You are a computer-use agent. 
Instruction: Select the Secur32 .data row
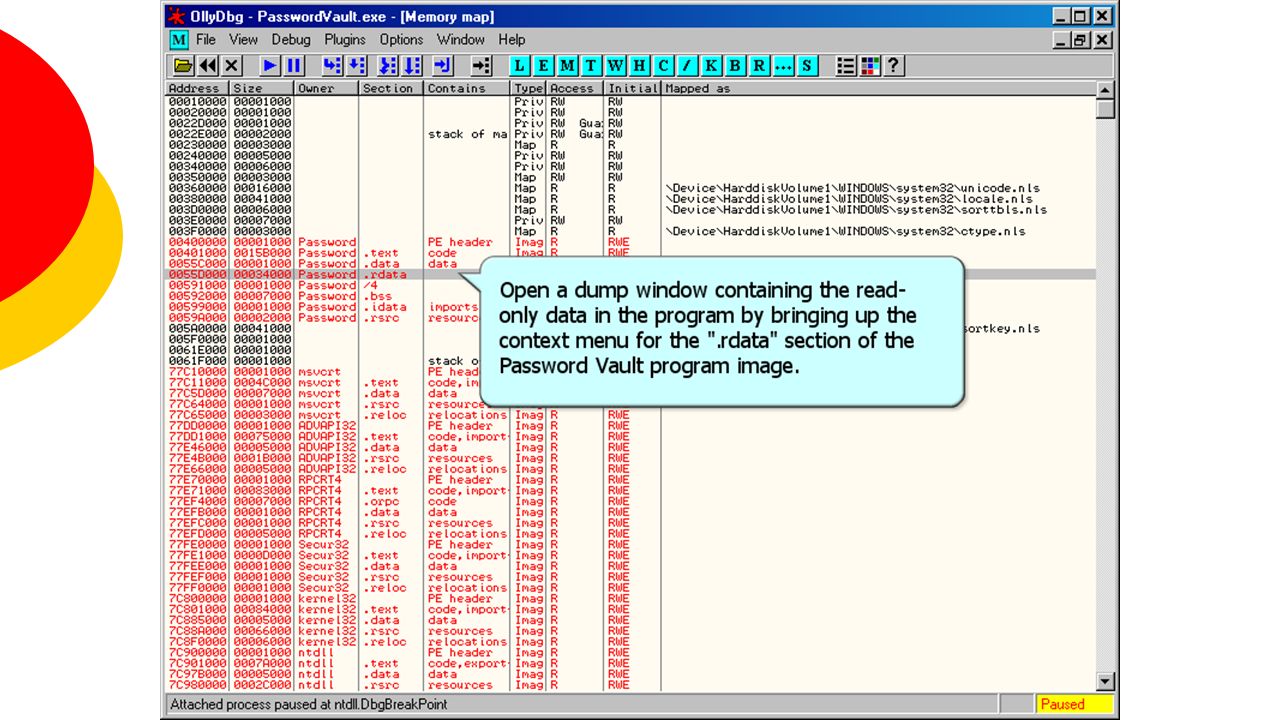click(x=630, y=566)
